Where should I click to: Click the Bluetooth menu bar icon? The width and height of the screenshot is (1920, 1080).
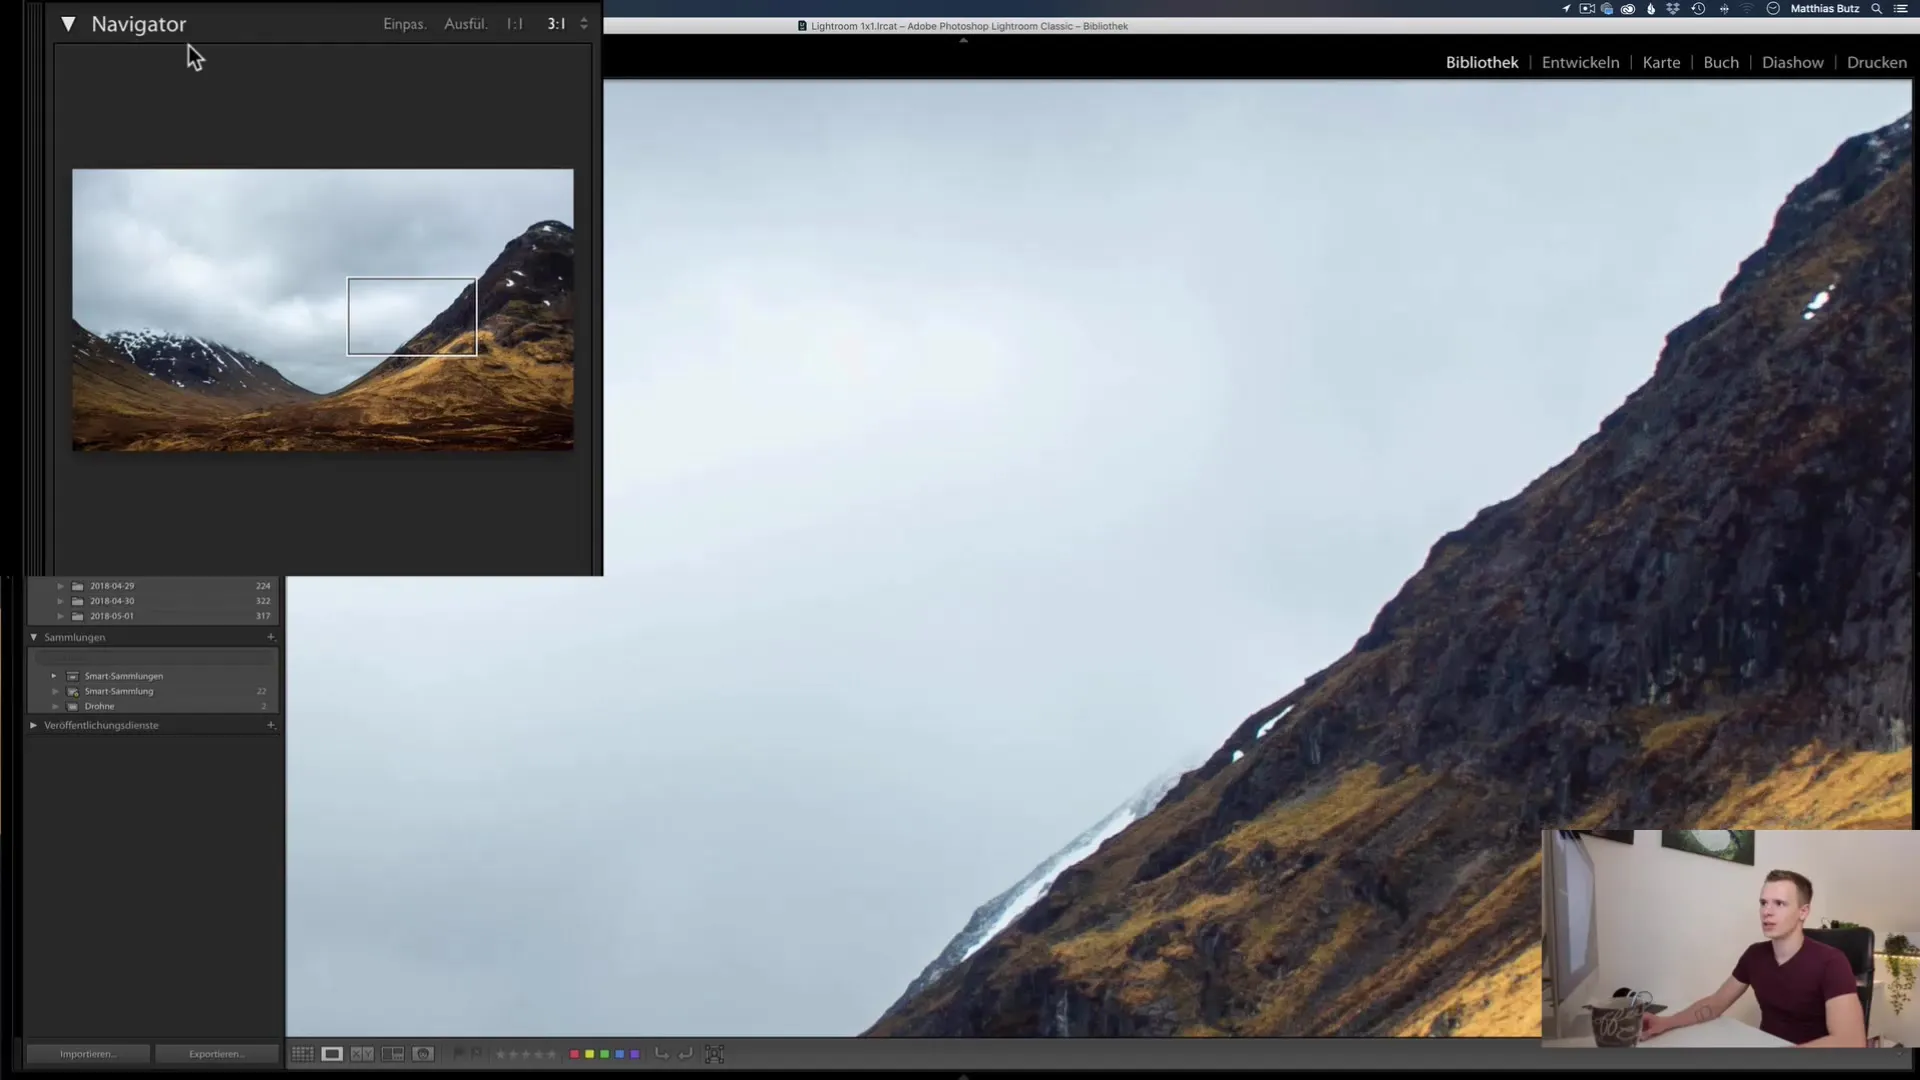(x=1724, y=8)
